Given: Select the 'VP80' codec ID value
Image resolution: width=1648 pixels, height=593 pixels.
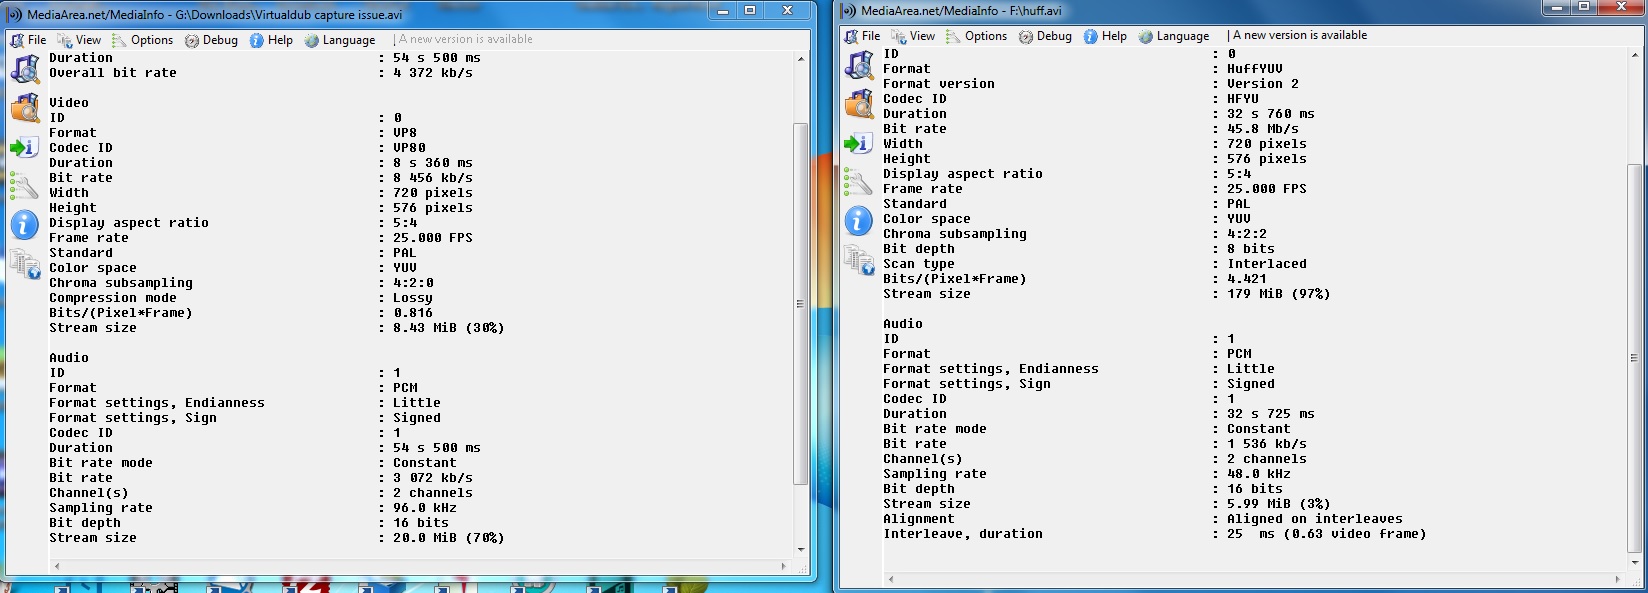Looking at the screenshot, I should coord(409,148).
